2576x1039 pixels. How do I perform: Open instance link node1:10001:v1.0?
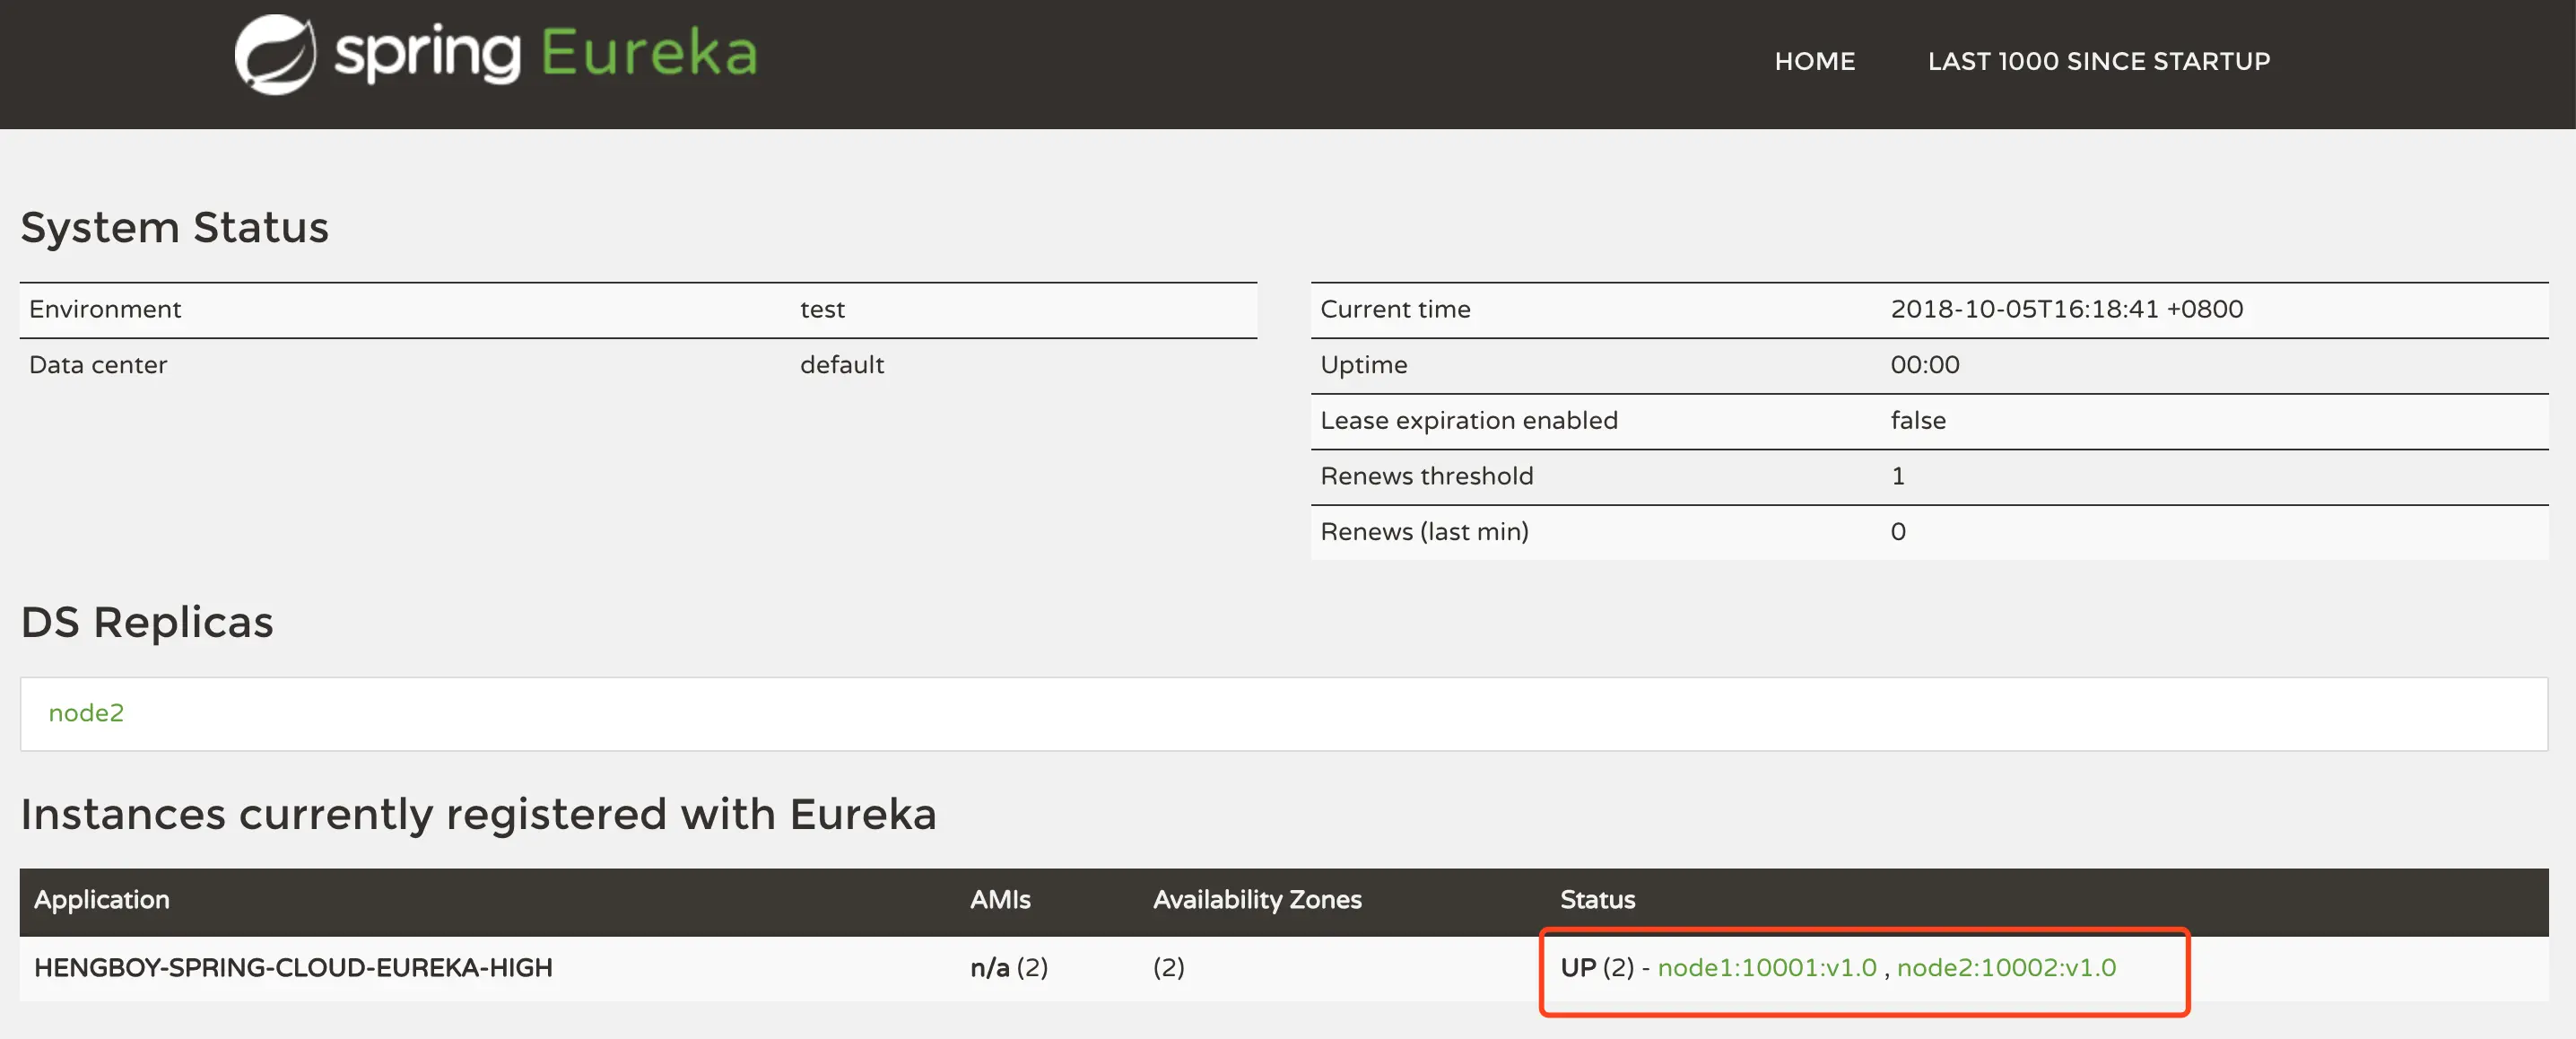(1766, 967)
